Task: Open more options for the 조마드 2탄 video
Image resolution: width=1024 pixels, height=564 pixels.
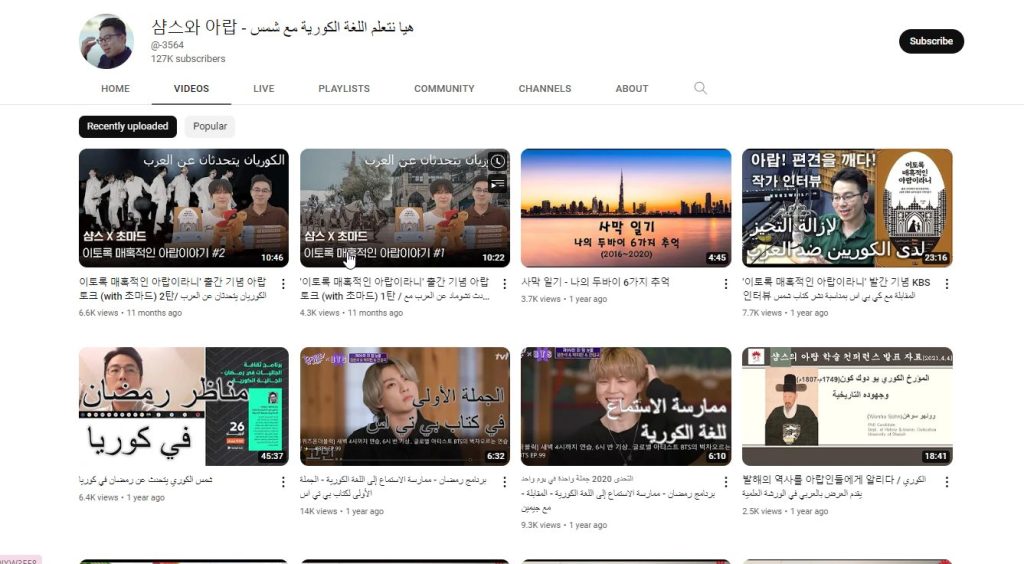Action: pyautogui.click(x=283, y=284)
